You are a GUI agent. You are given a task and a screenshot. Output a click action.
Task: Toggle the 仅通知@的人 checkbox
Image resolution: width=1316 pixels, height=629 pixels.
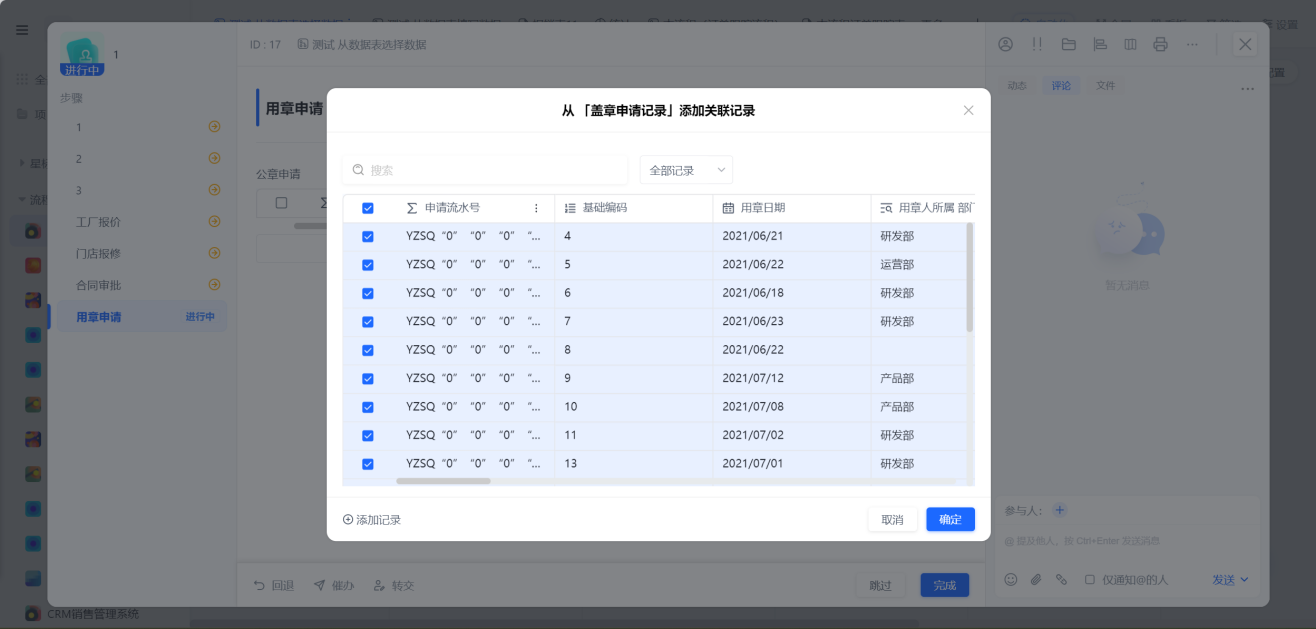coord(1090,579)
